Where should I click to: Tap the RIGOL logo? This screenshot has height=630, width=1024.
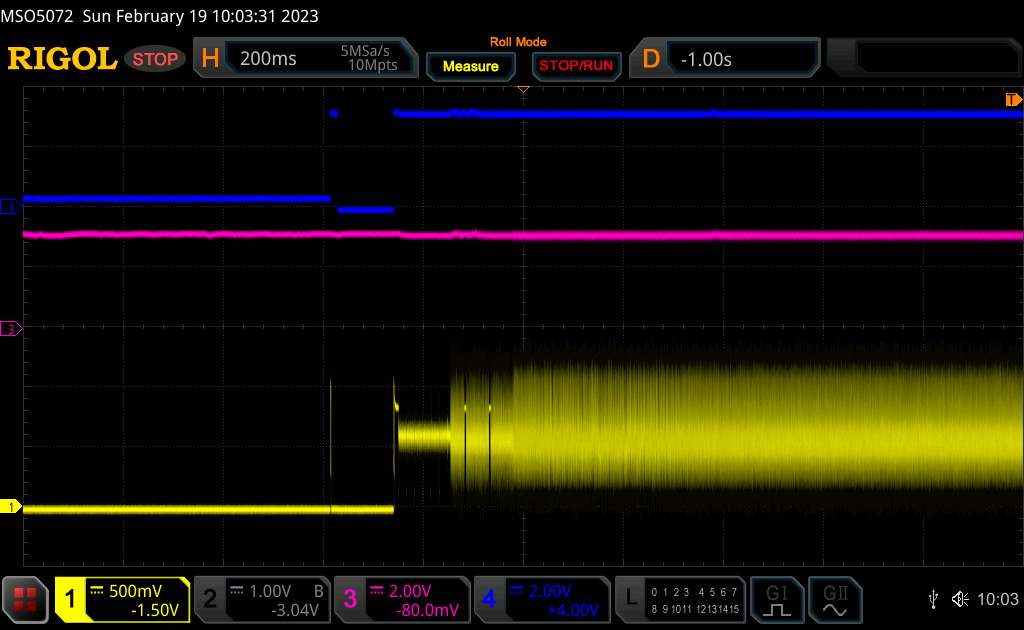[x=62, y=59]
